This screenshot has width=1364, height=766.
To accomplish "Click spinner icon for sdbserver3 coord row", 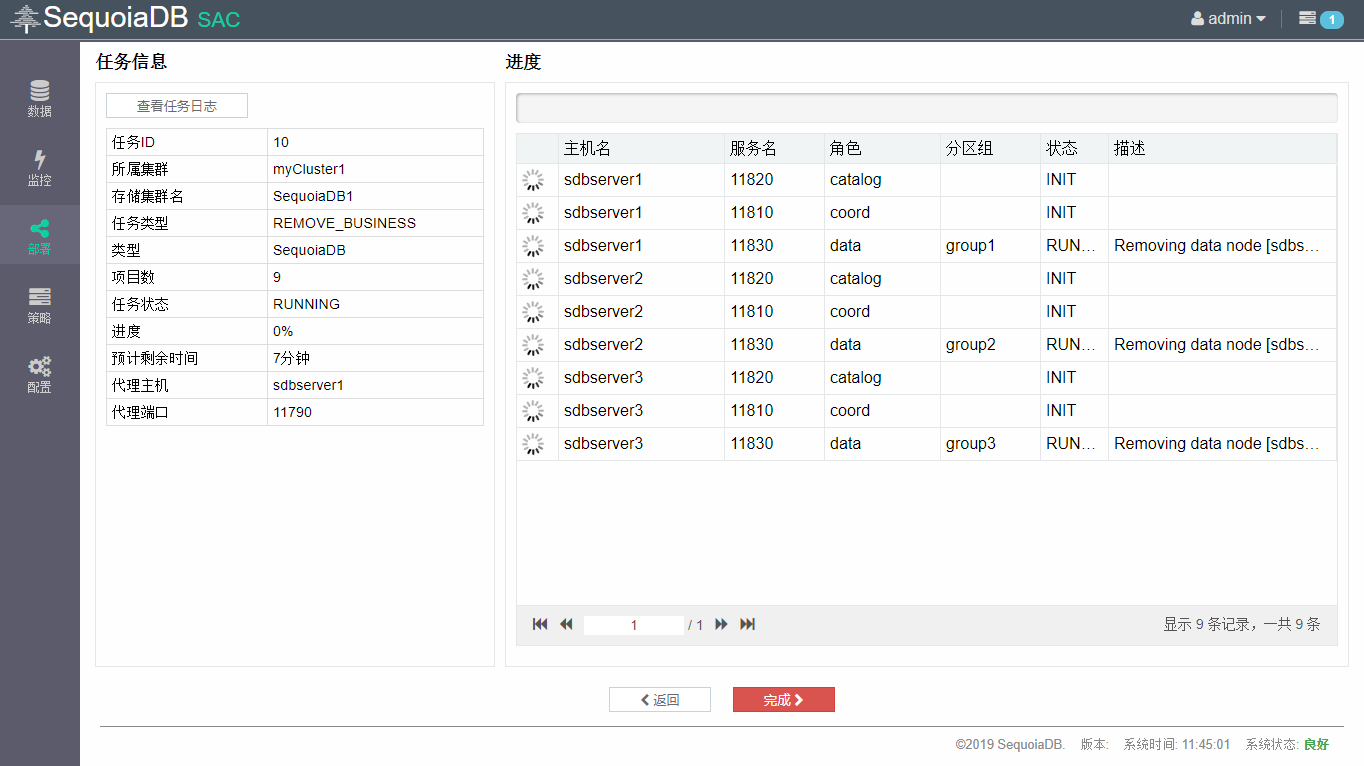I will [534, 411].
